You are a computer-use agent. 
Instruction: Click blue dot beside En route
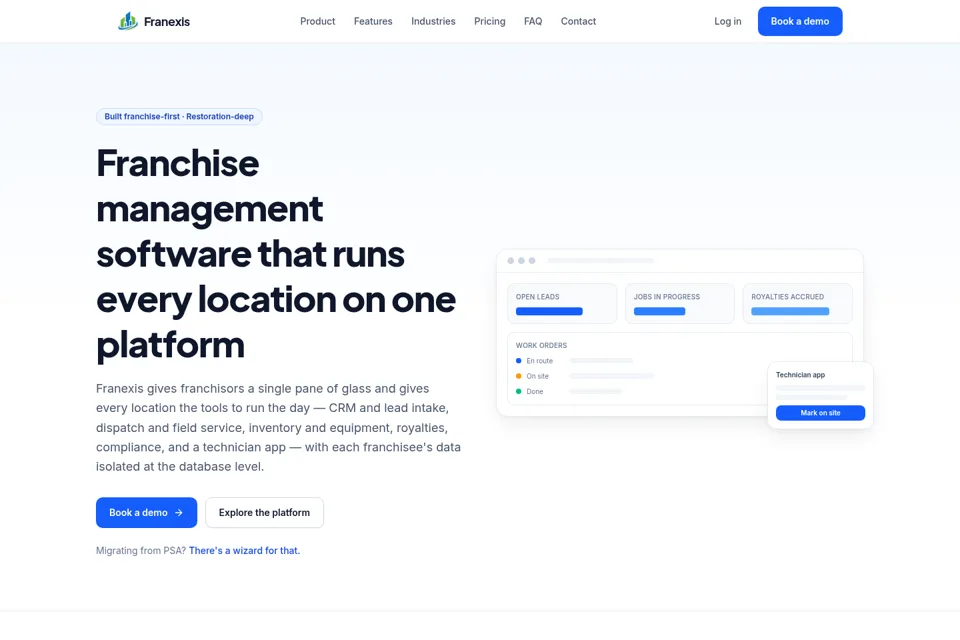pos(519,361)
